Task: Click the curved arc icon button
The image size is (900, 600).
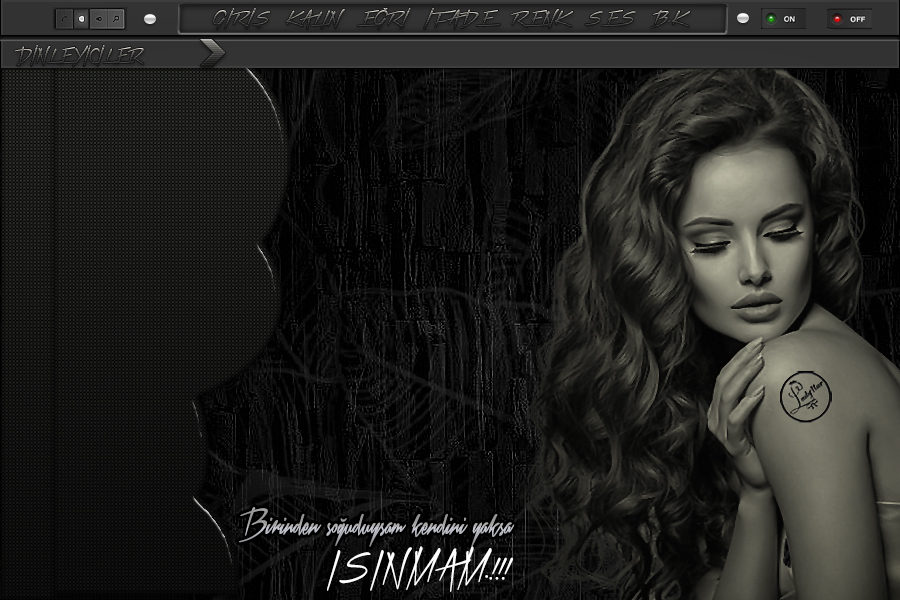Action: (65, 18)
